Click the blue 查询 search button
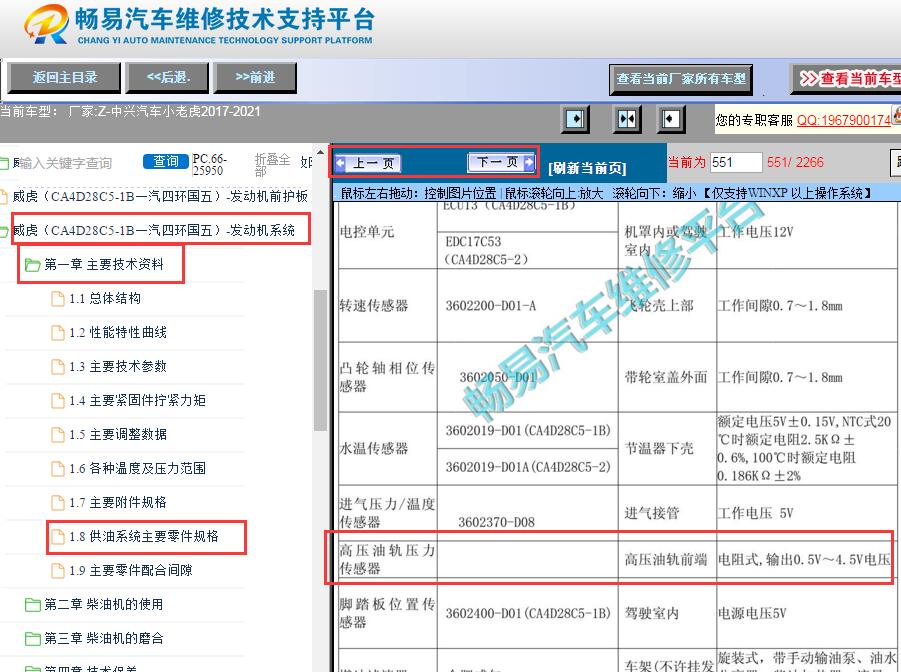The width and height of the screenshot is (901, 672). coord(165,162)
